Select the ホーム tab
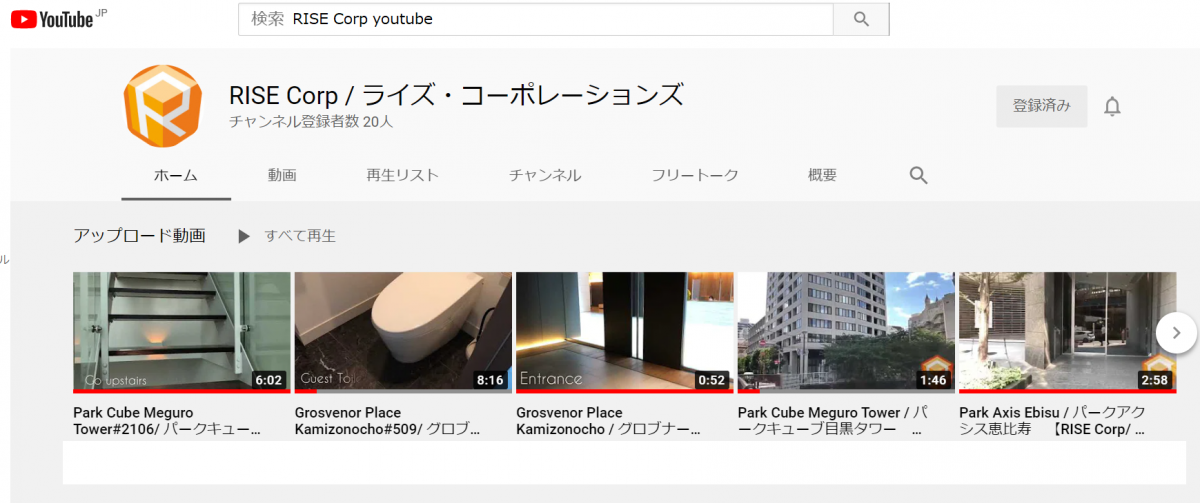This screenshot has height=503, width=1200. click(176, 175)
